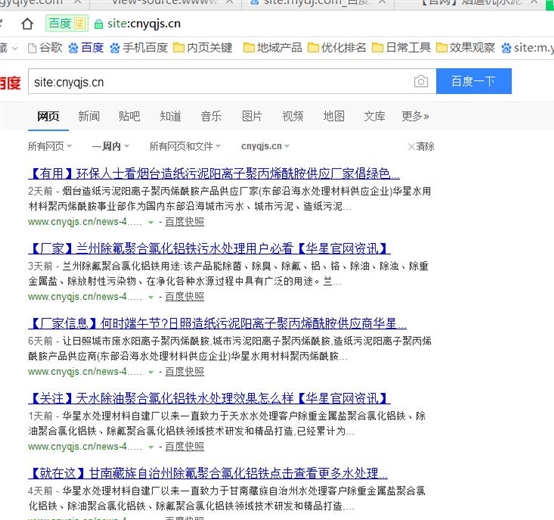Select the 网页 tab
The height and width of the screenshot is (520, 554).
[x=48, y=116]
